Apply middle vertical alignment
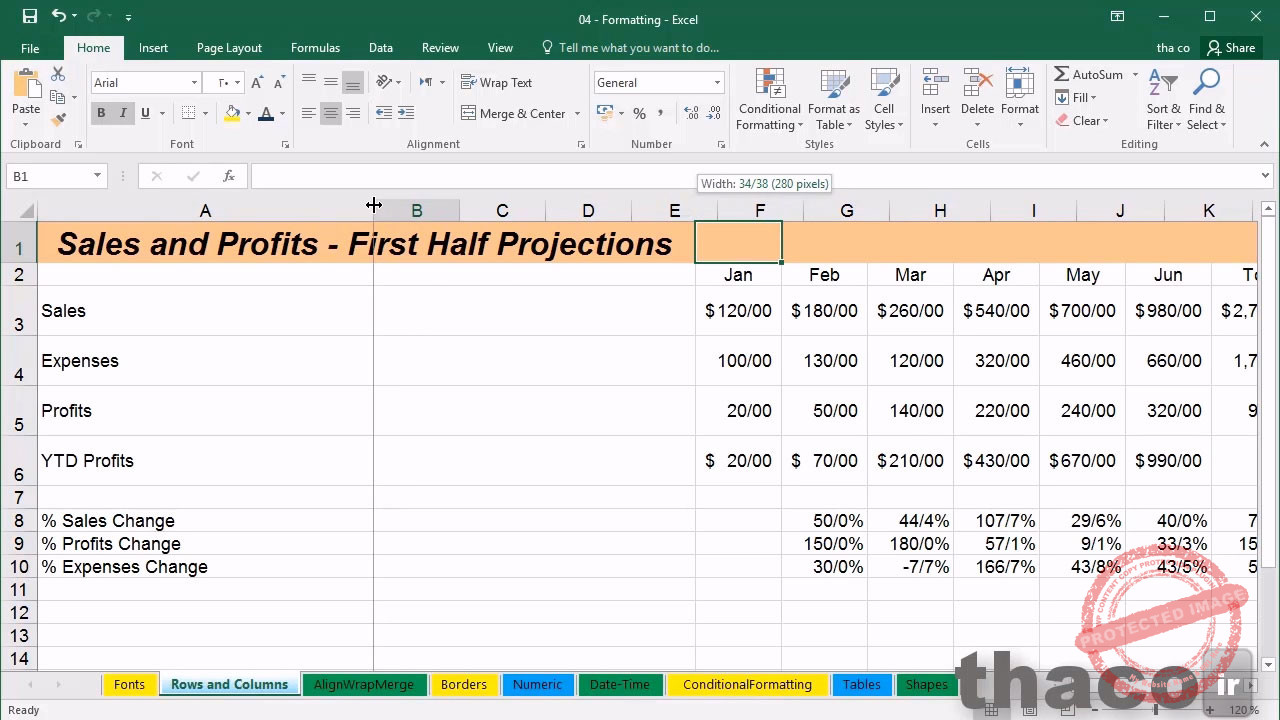This screenshot has height=720, width=1280. tap(330, 82)
